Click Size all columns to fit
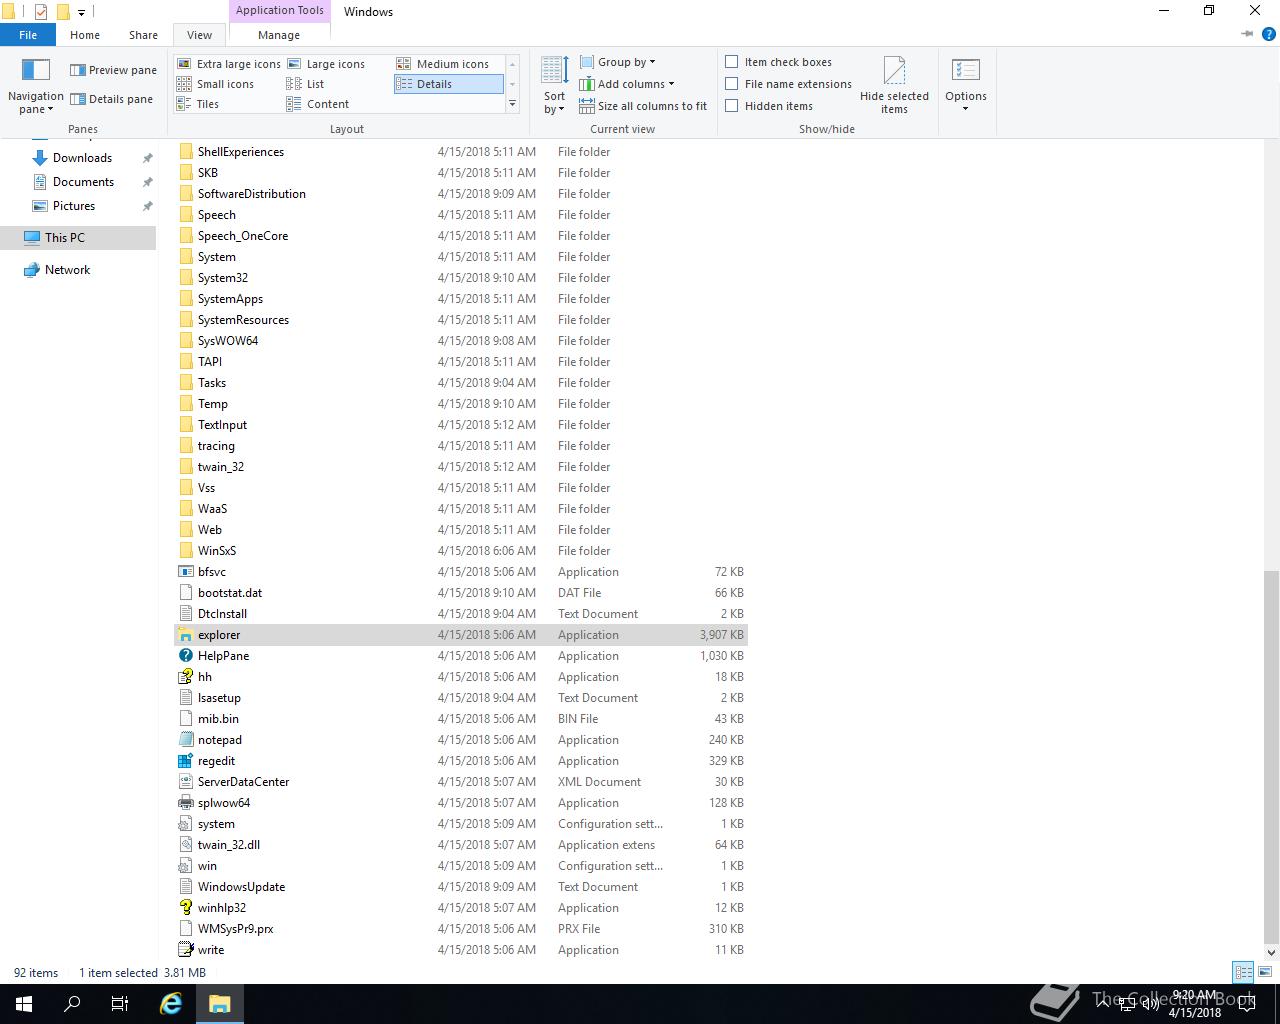 pyautogui.click(x=643, y=106)
